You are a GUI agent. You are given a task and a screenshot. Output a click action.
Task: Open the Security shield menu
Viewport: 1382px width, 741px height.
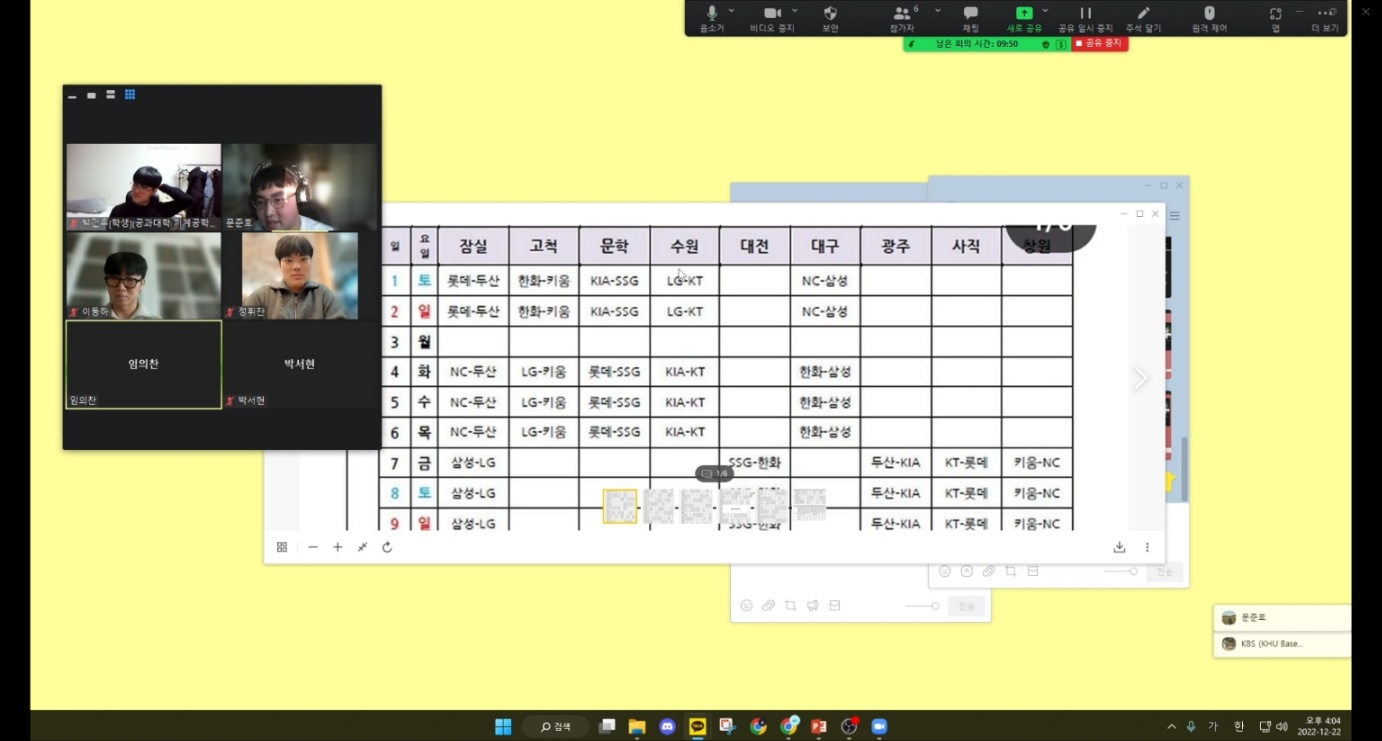pyautogui.click(x=830, y=17)
